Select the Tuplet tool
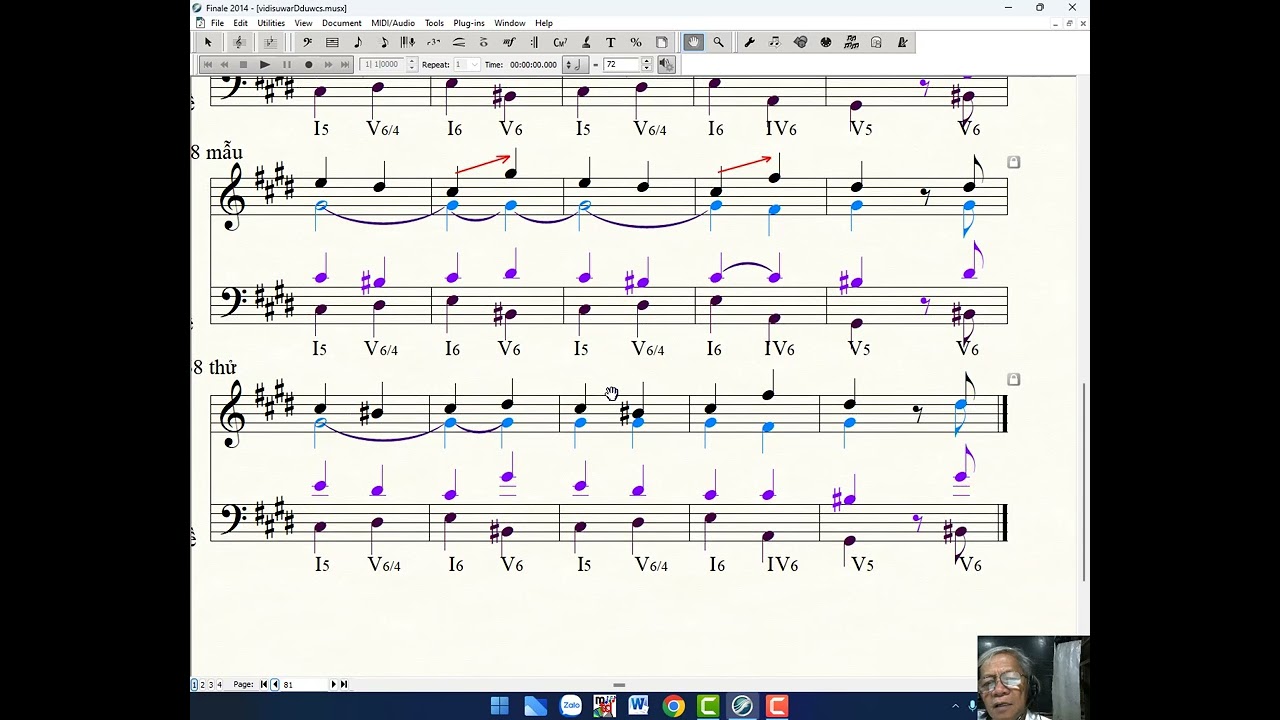1280x720 pixels. [x=433, y=42]
